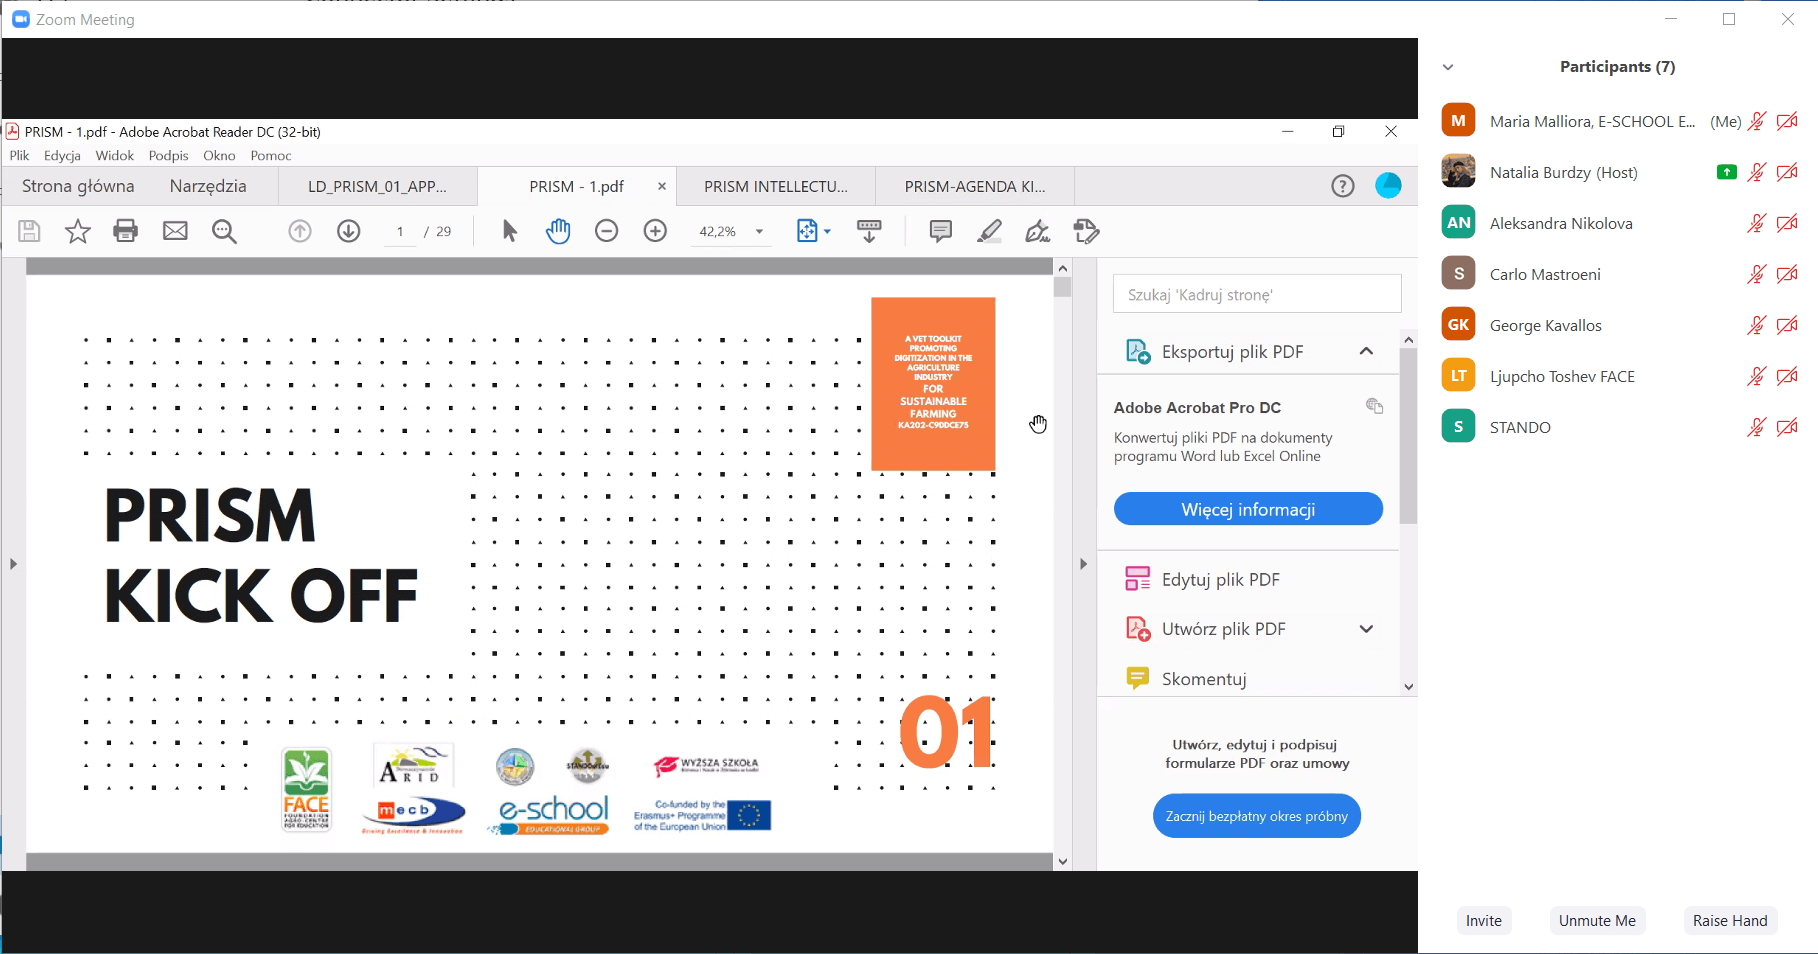Click the zoom out minus icon
Viewport: 1818px width, 954px height.
606,231
